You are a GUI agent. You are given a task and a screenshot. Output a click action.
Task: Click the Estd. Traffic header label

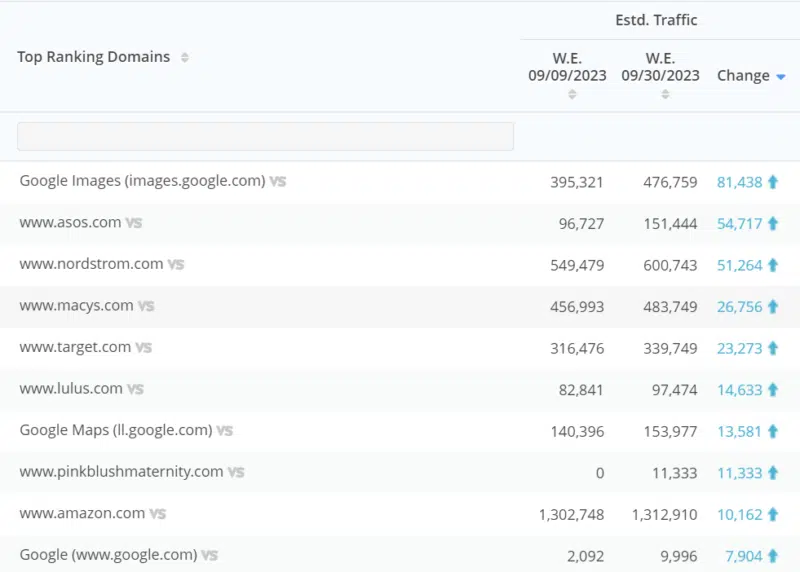point(656,20)
